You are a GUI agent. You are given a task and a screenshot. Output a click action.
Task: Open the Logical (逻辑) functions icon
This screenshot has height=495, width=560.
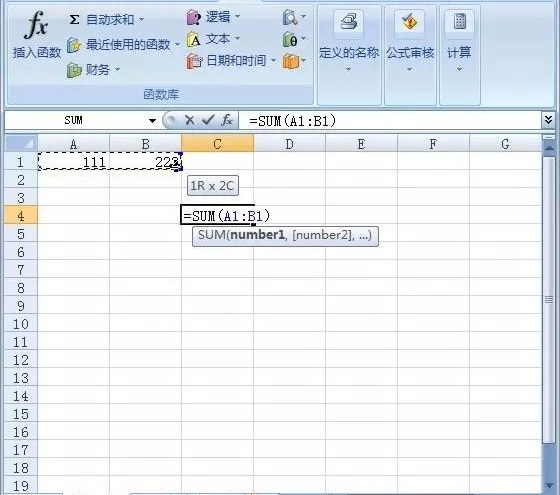pyautogui.click(x=193, y=17)
